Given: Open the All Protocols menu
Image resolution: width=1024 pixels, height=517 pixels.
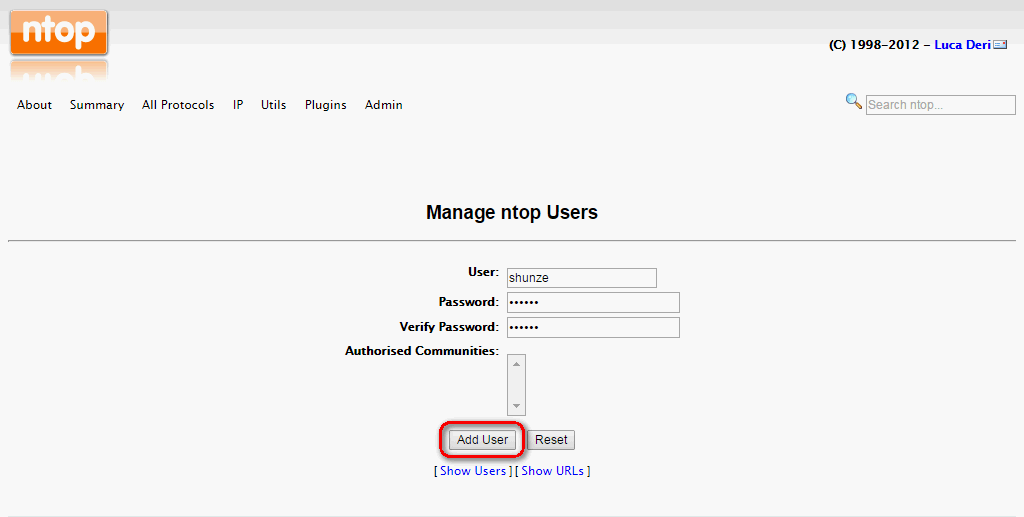Looking at the screenshot, I should point(178,105).
